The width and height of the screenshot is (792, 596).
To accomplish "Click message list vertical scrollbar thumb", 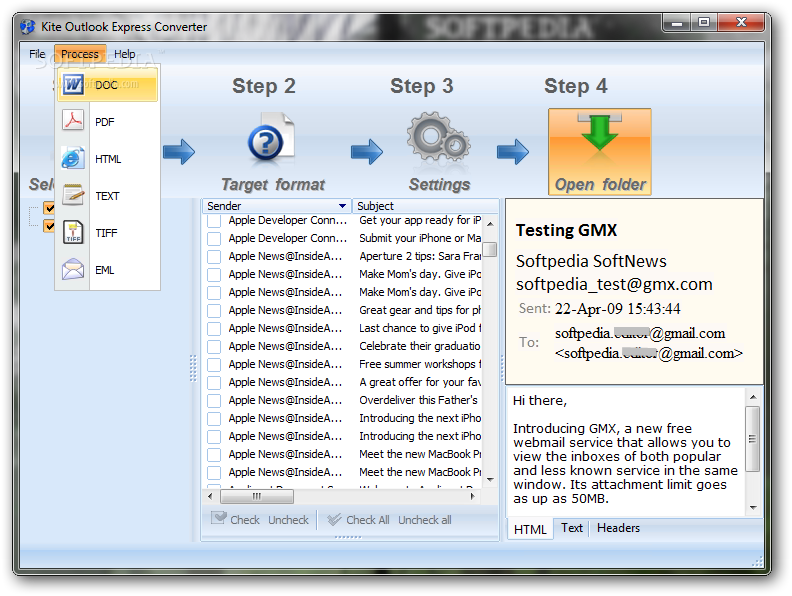I will click(489, 250).
